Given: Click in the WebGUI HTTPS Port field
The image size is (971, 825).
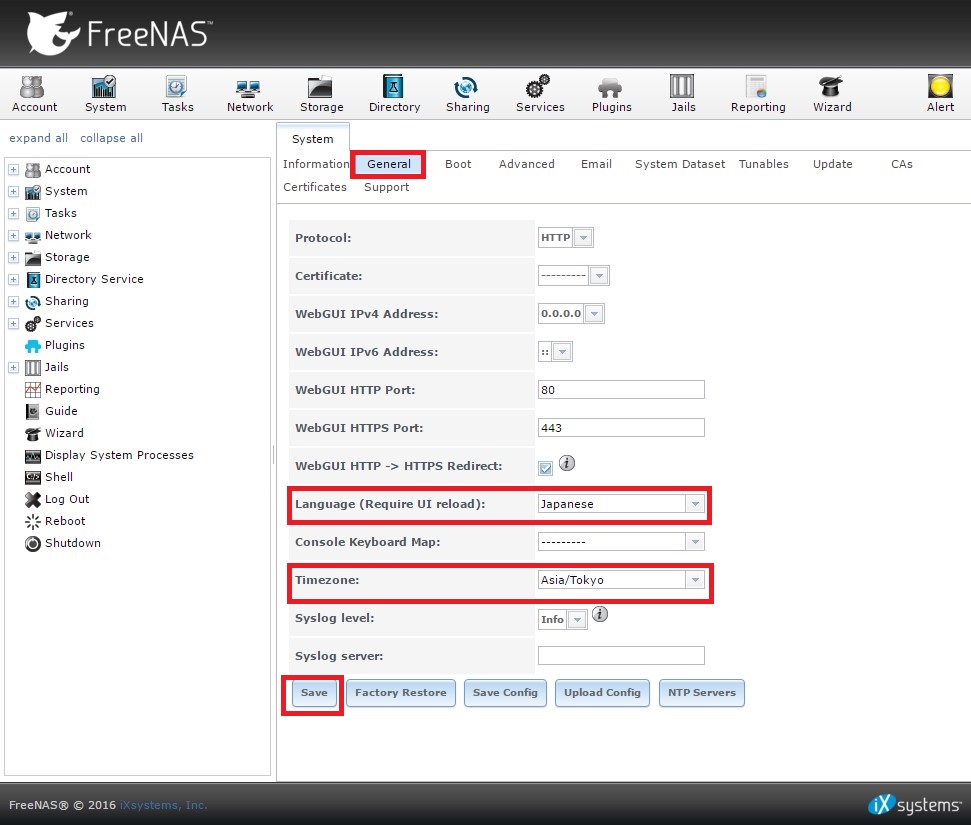Looking at the screenshot, I should coord(621,427).
